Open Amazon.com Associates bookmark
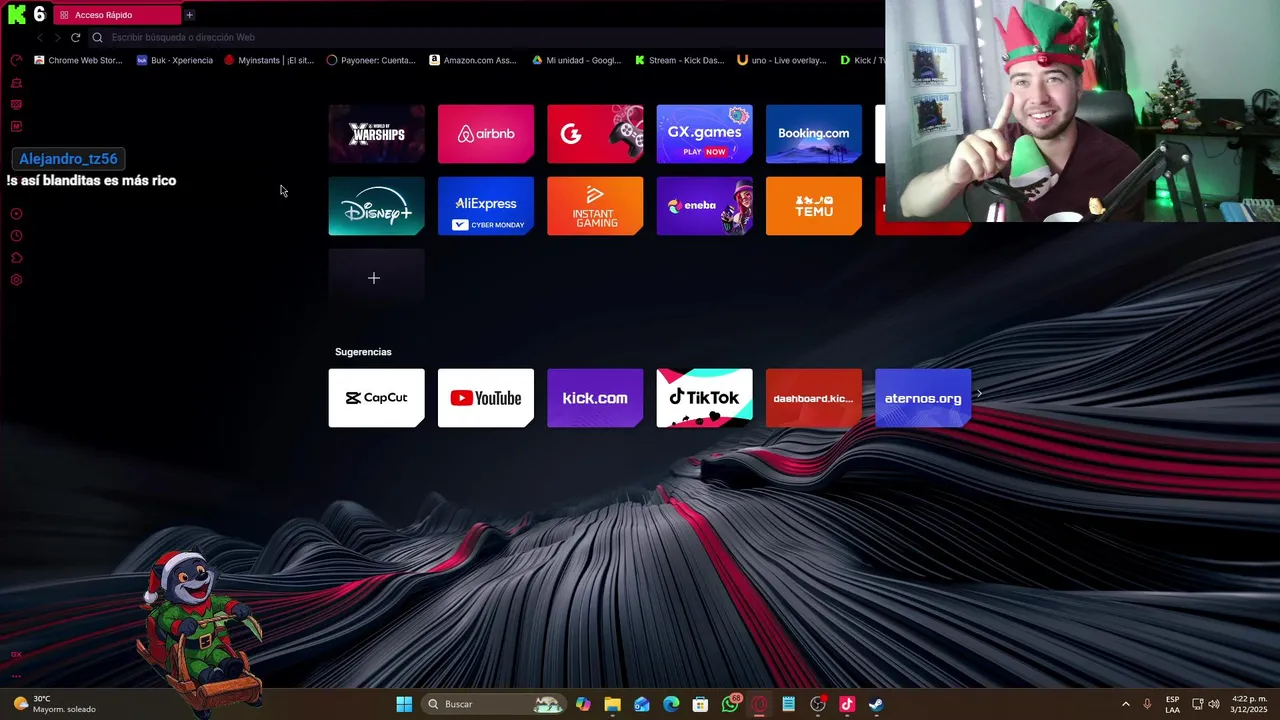The width and height of the screenshot is (1280, 720). (473, 60)
